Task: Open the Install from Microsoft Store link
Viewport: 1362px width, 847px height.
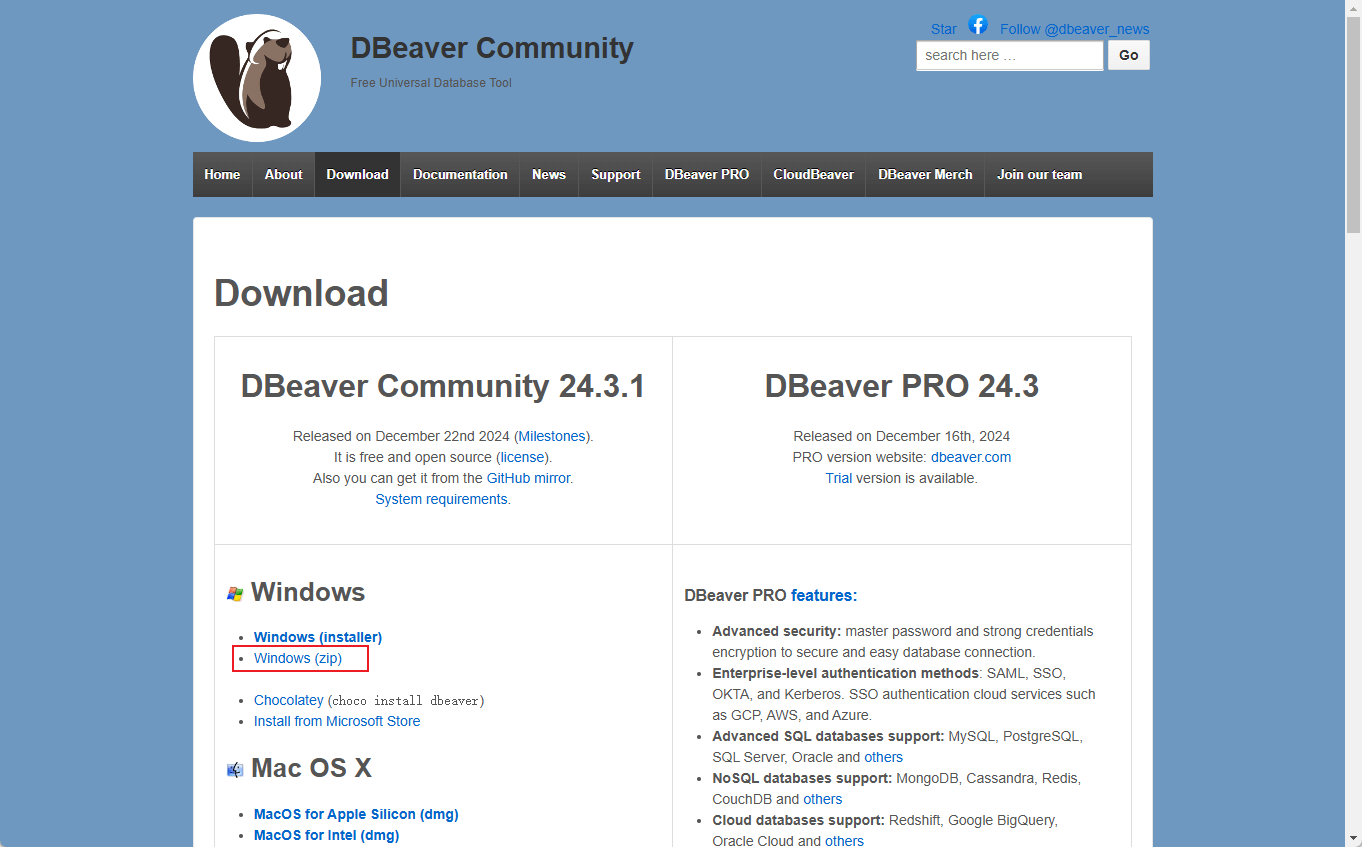Action: click(337, 721)
